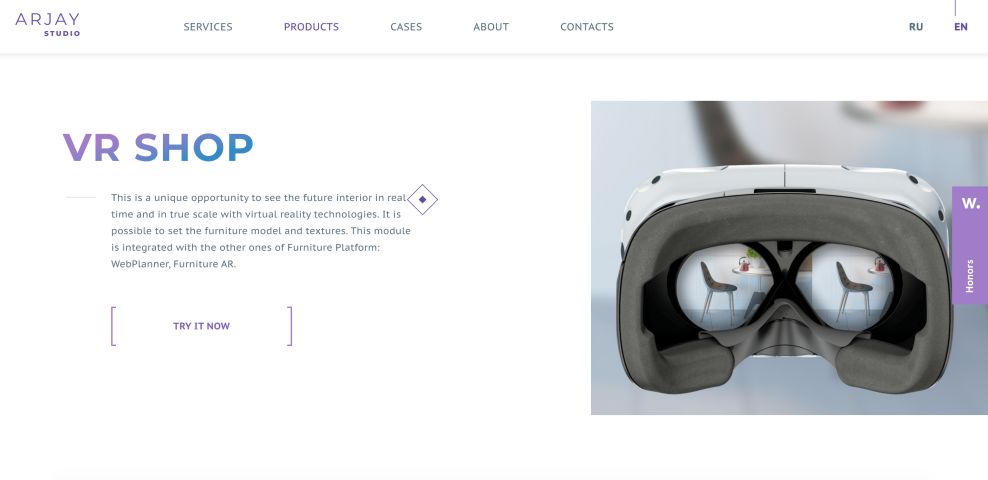Click the diamond marker icon beside the description
The height and width of the screenshot is (480, 988).
tap(422, 199)
